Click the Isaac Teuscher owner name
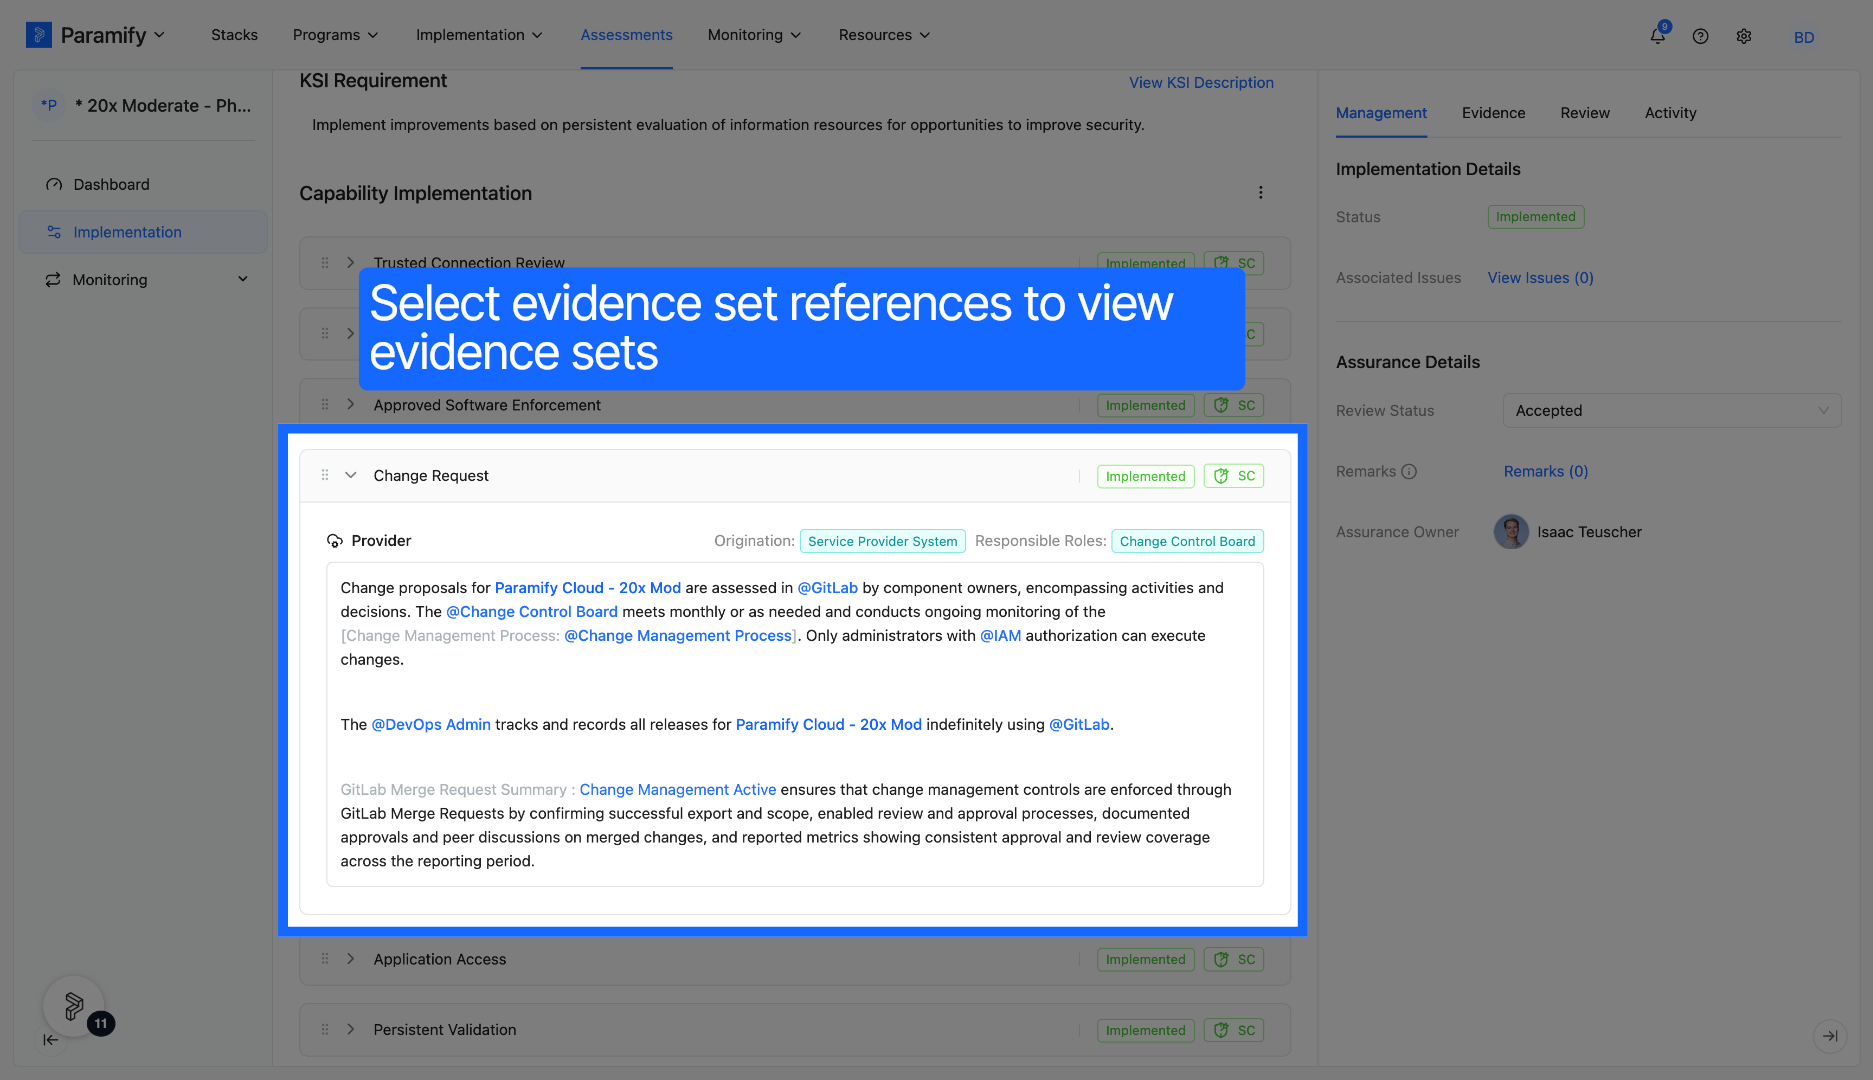 point(1589,533)
